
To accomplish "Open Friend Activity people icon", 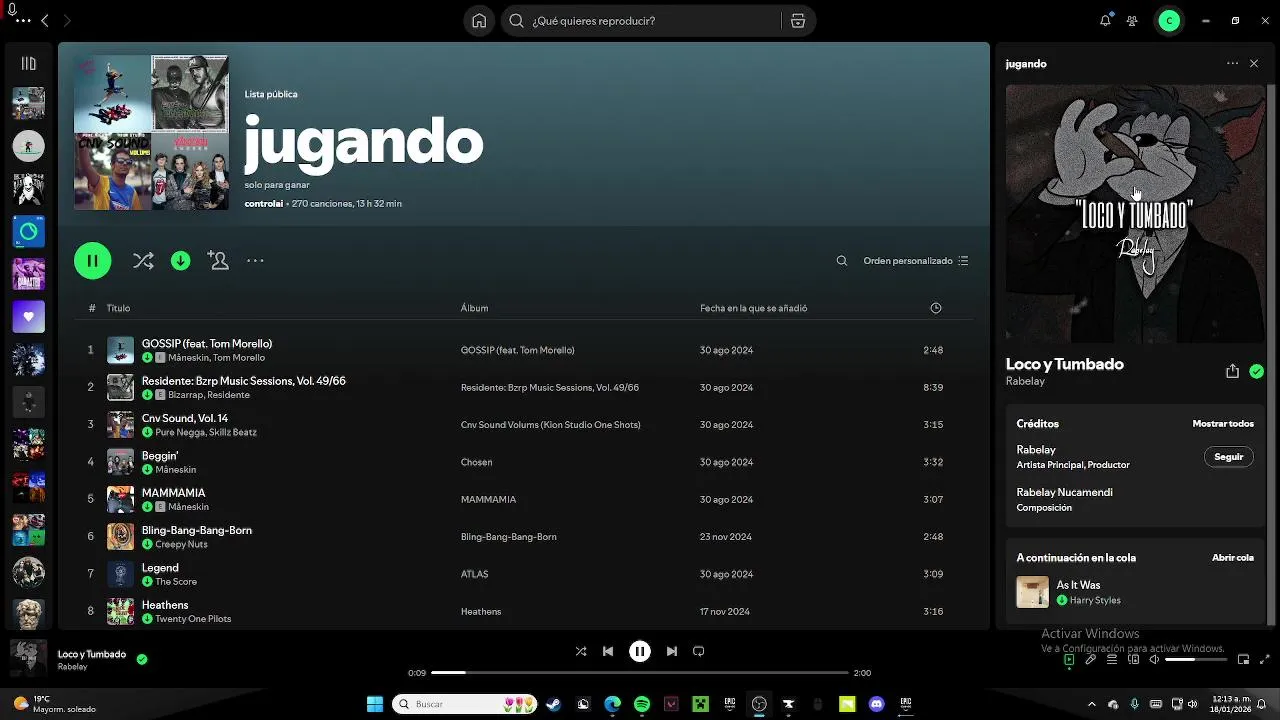I will 1132,21.
